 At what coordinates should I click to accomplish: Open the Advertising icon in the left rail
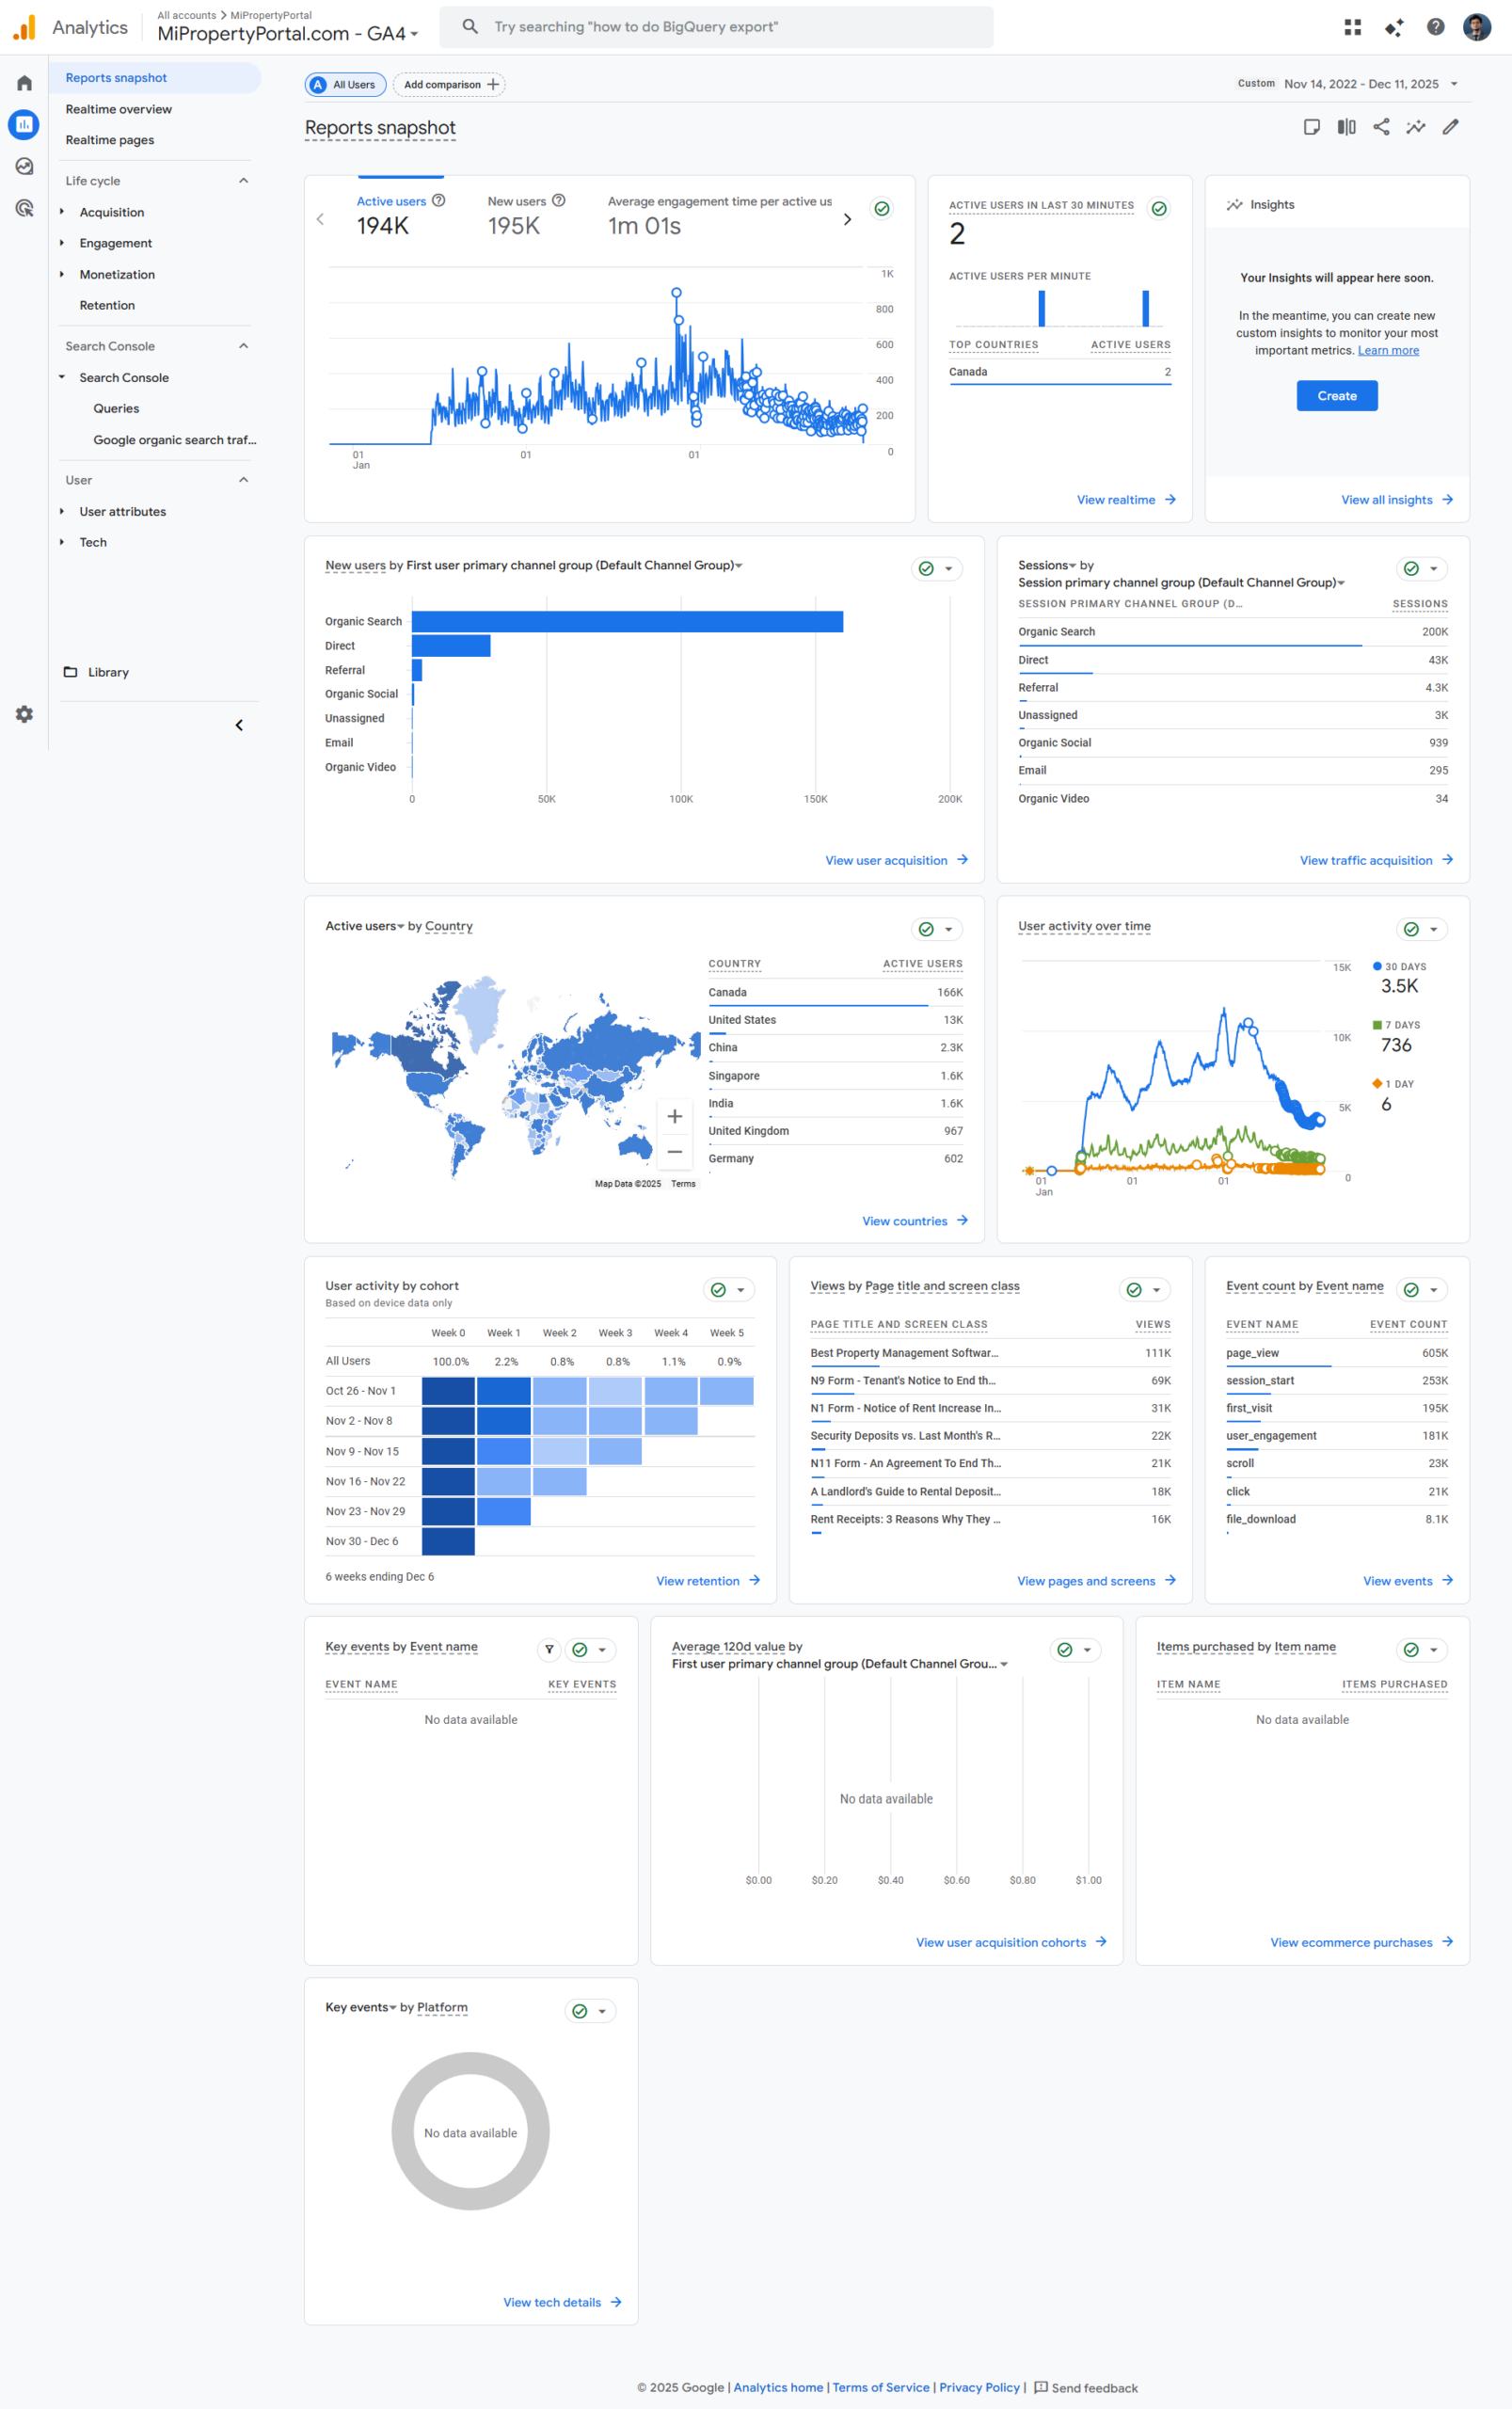click(23, 207)
